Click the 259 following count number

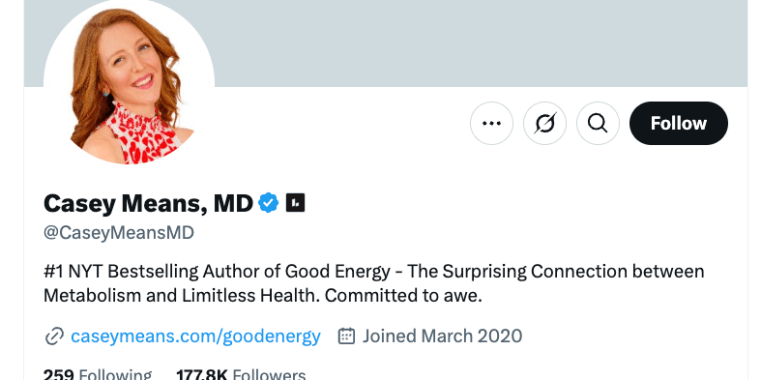pyautogui.click(x=59, y=375)
